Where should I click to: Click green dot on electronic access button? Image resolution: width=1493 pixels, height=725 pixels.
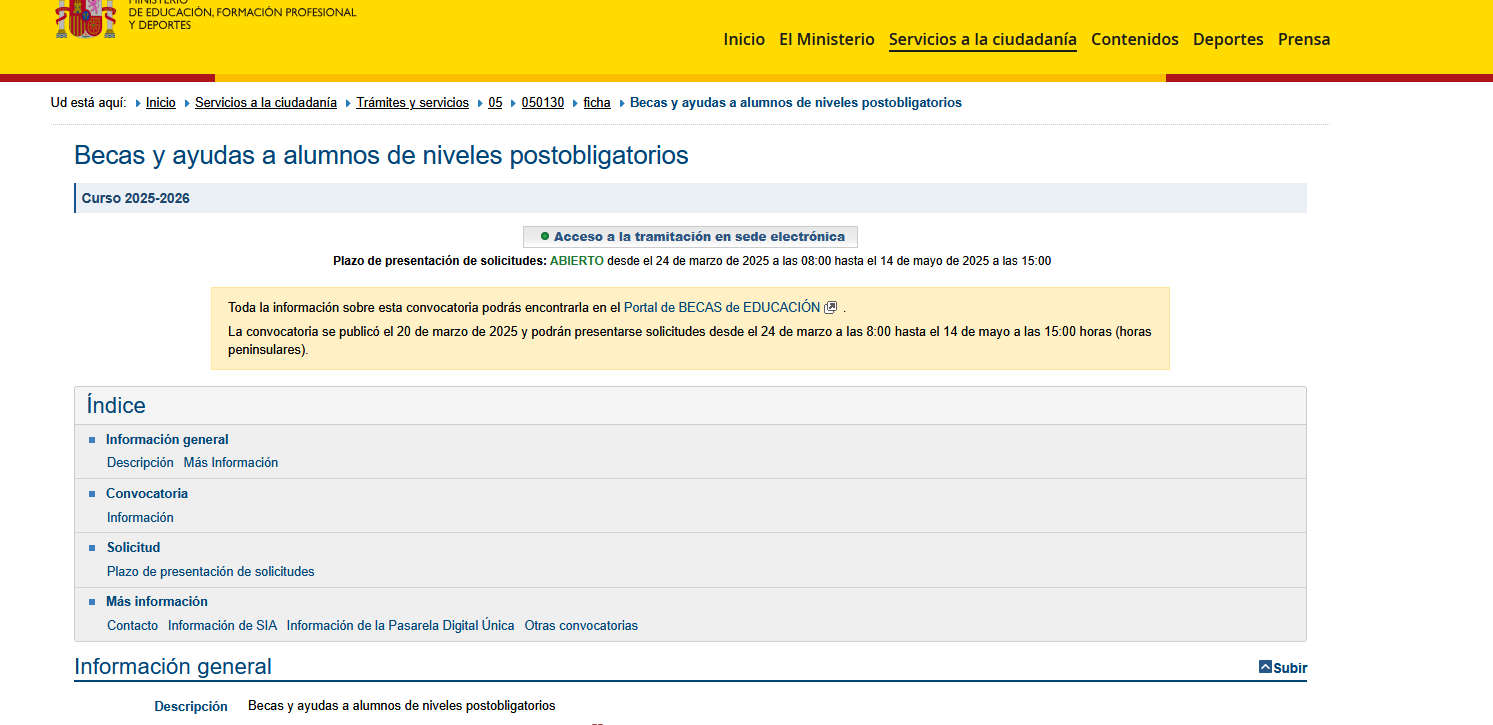click(x=545, y=237)
